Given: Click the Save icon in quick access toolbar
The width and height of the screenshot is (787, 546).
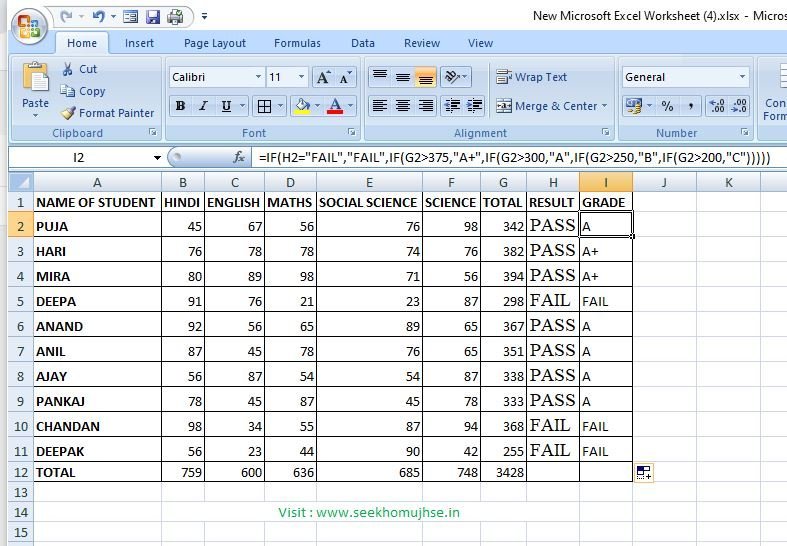Looking at the screenshot, I should 153,17.
